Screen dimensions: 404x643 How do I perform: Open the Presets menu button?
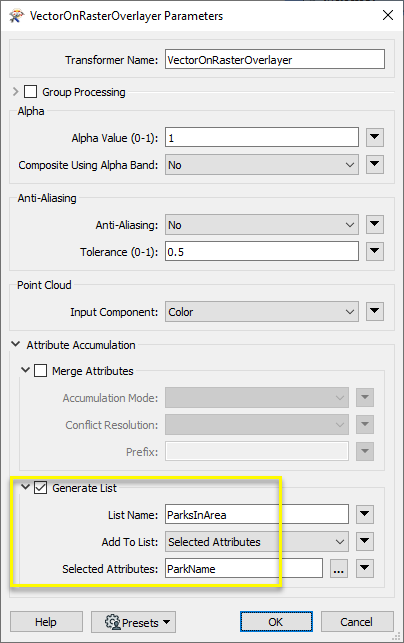click(x=133, y=622)
